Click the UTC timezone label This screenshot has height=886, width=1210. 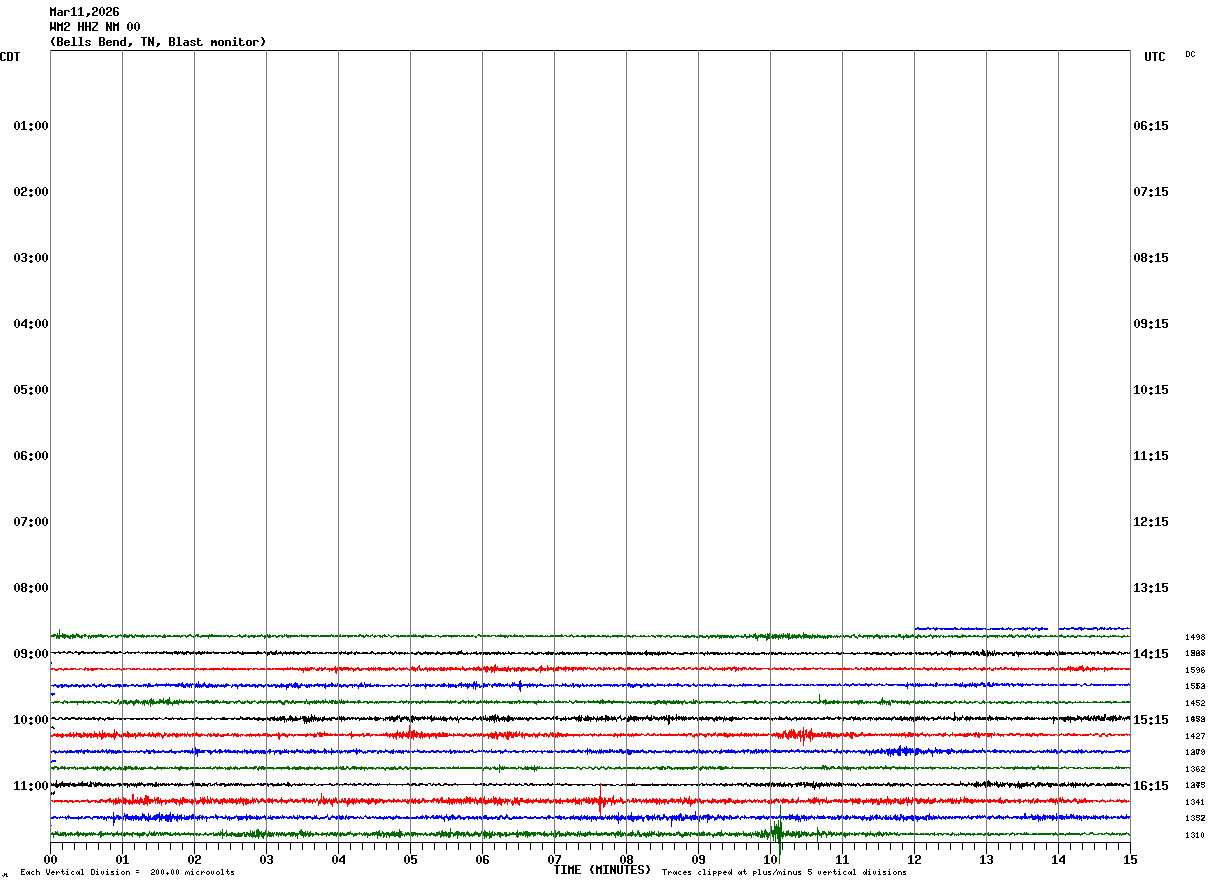click(1155, 57)
